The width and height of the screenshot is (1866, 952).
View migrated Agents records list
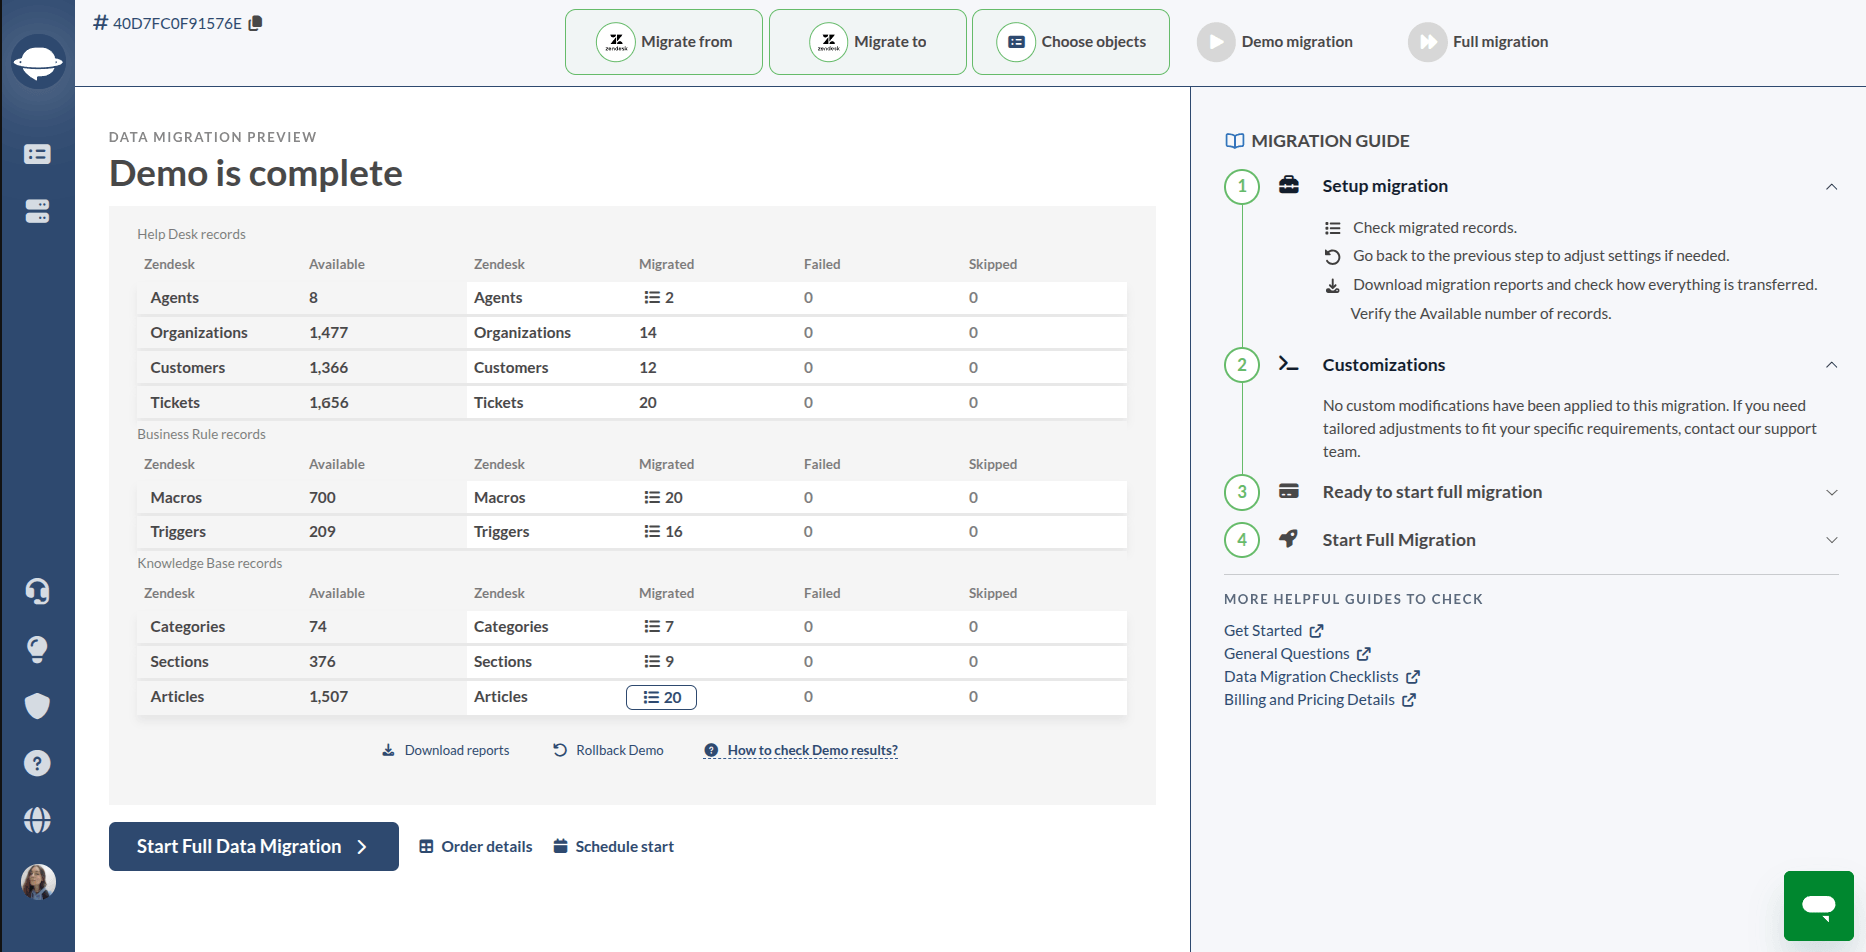click(659, 298)
